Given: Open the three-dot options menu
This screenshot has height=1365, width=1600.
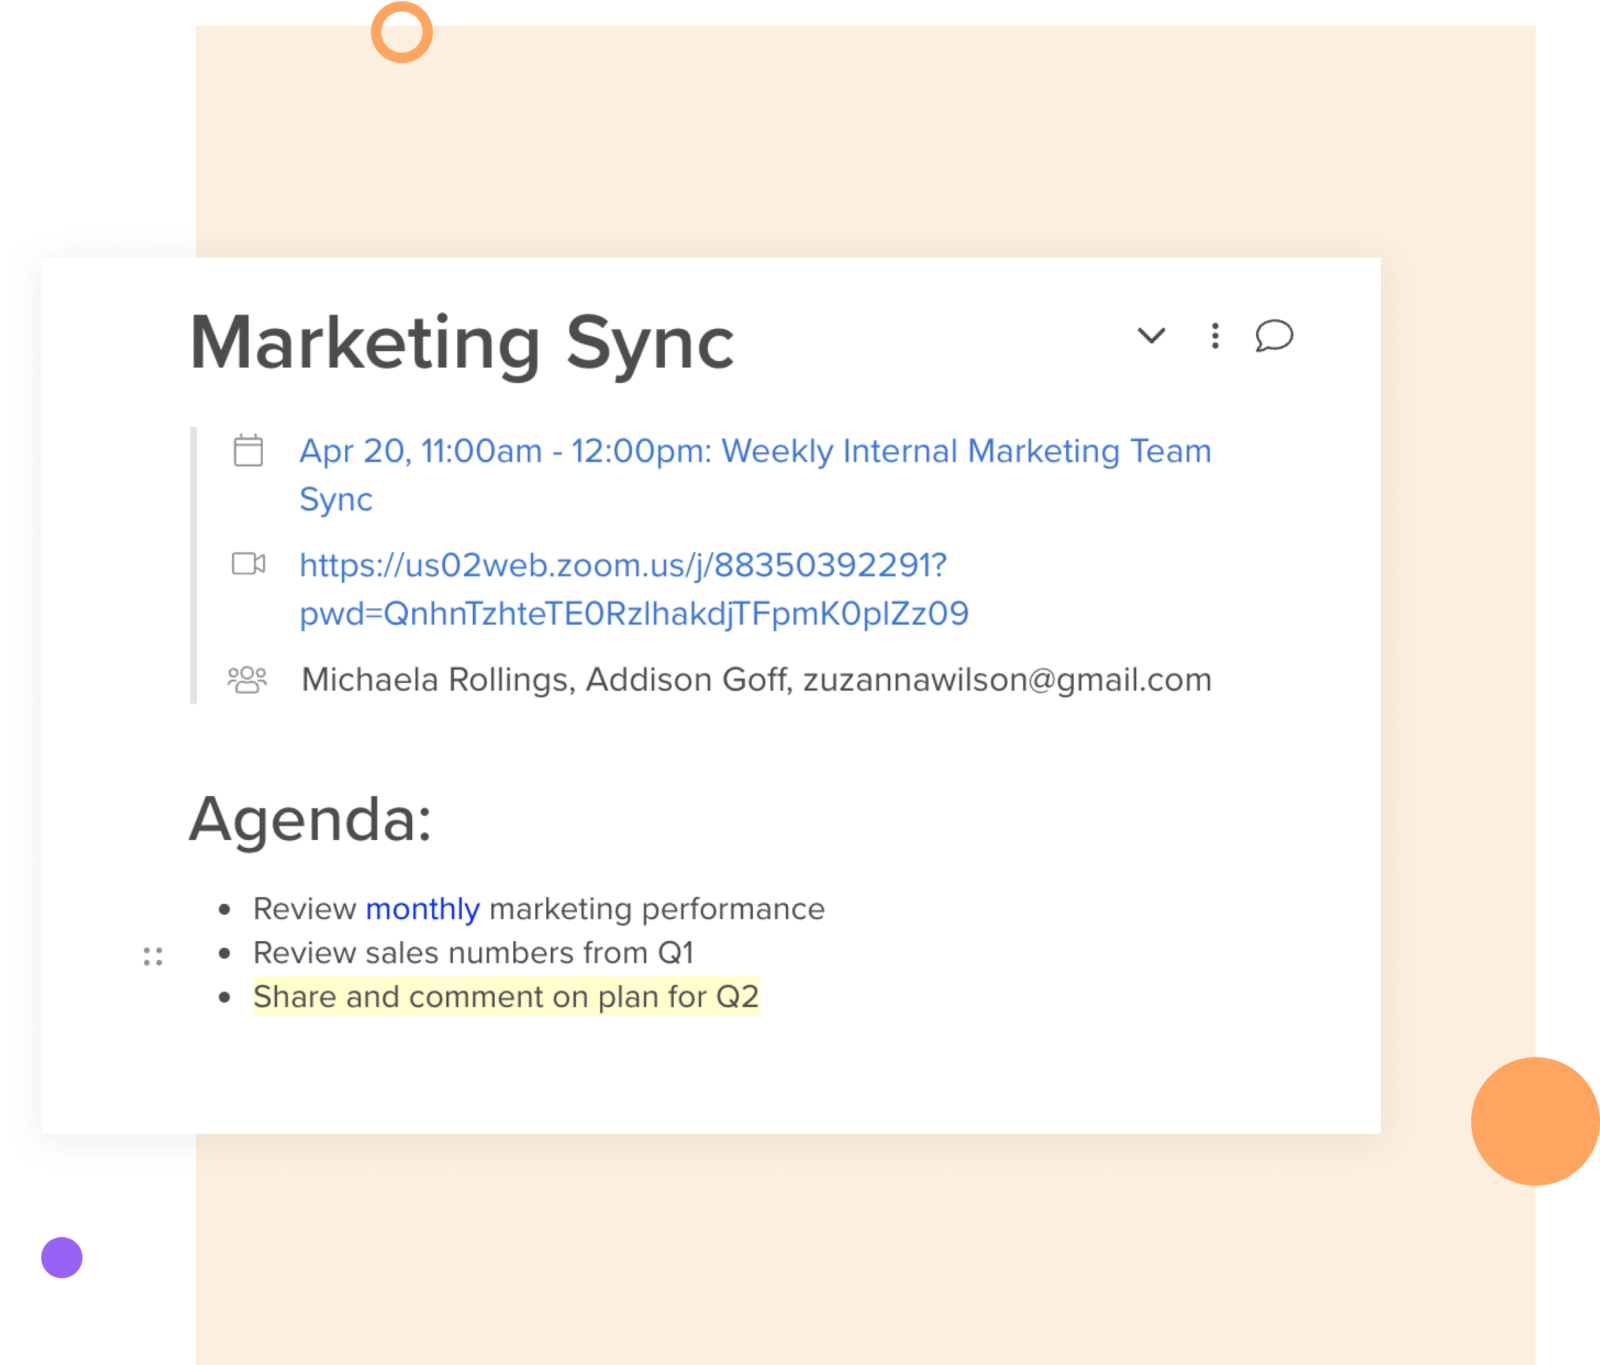Looking at the screenshot, I should click(1214, 337).
